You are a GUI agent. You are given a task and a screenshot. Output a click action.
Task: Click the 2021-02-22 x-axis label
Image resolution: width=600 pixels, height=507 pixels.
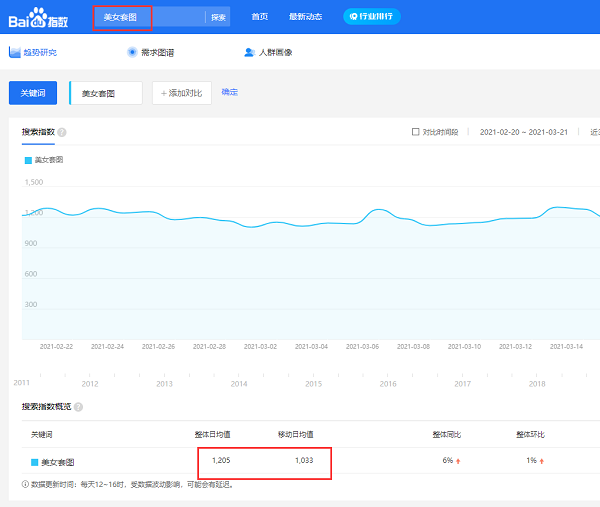56,346
